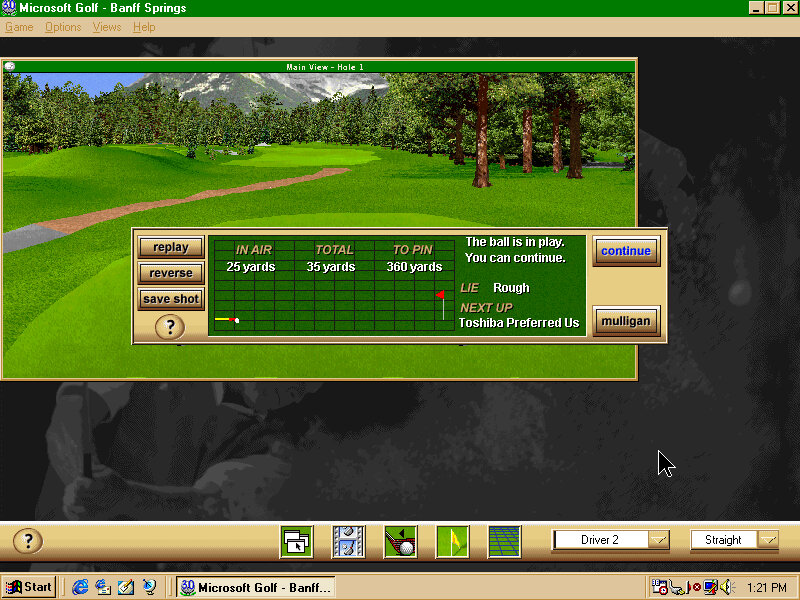Click the continue button
800x600 pixels.
(x=626, y=251)
